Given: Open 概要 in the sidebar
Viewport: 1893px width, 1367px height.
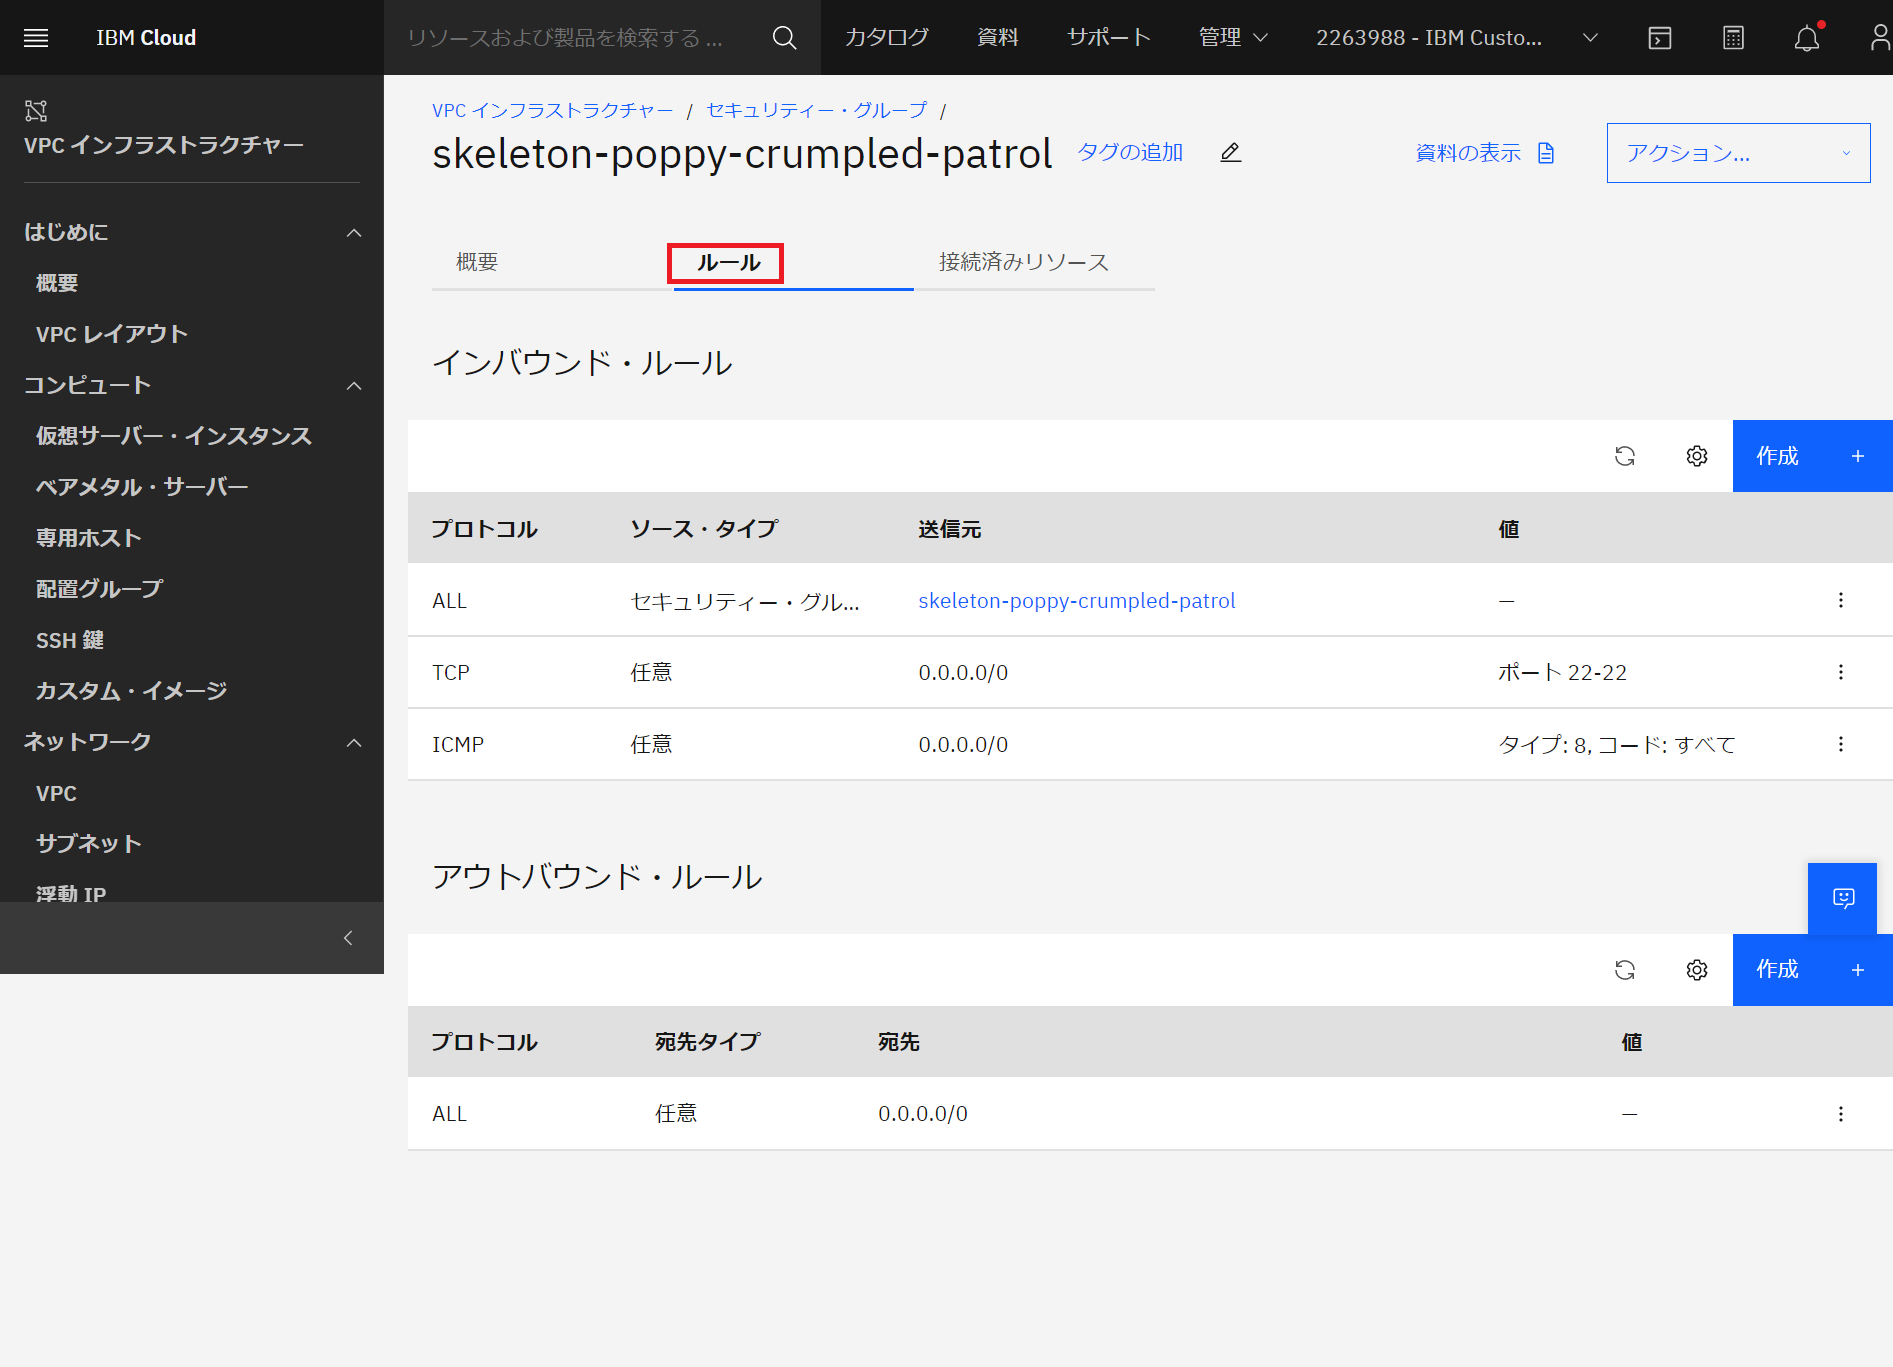Looking at the screenshot, I should tap(57, 284).
